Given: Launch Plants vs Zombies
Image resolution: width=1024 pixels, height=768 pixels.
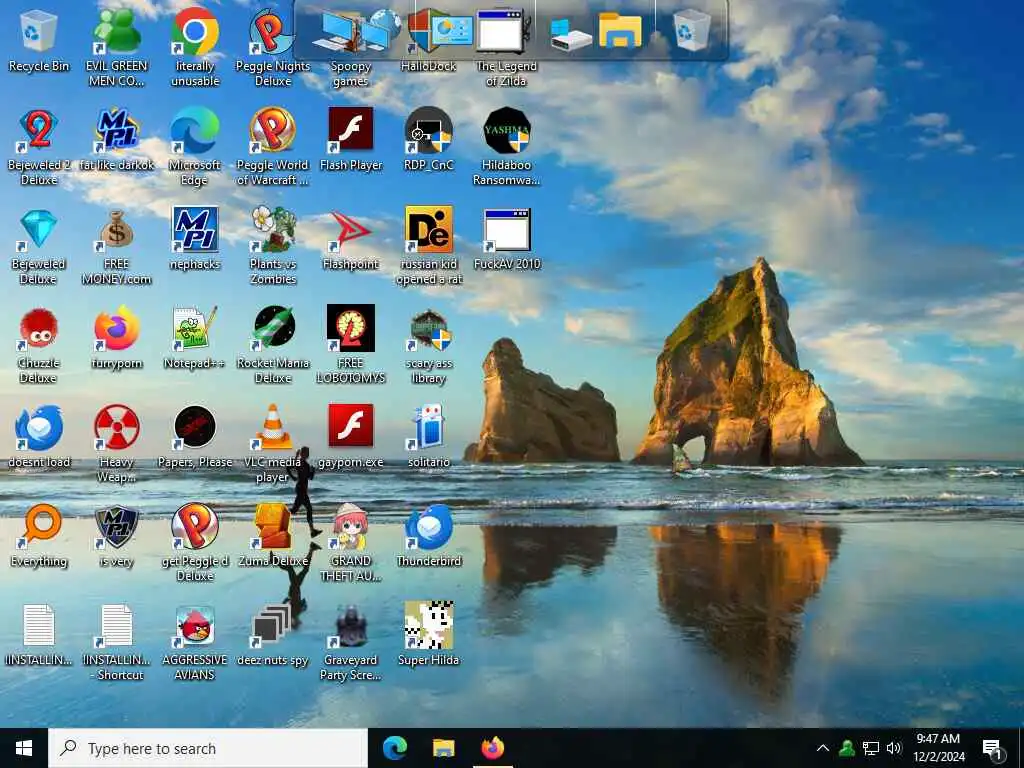Looking at the screenshot, I should click(273, 246).
